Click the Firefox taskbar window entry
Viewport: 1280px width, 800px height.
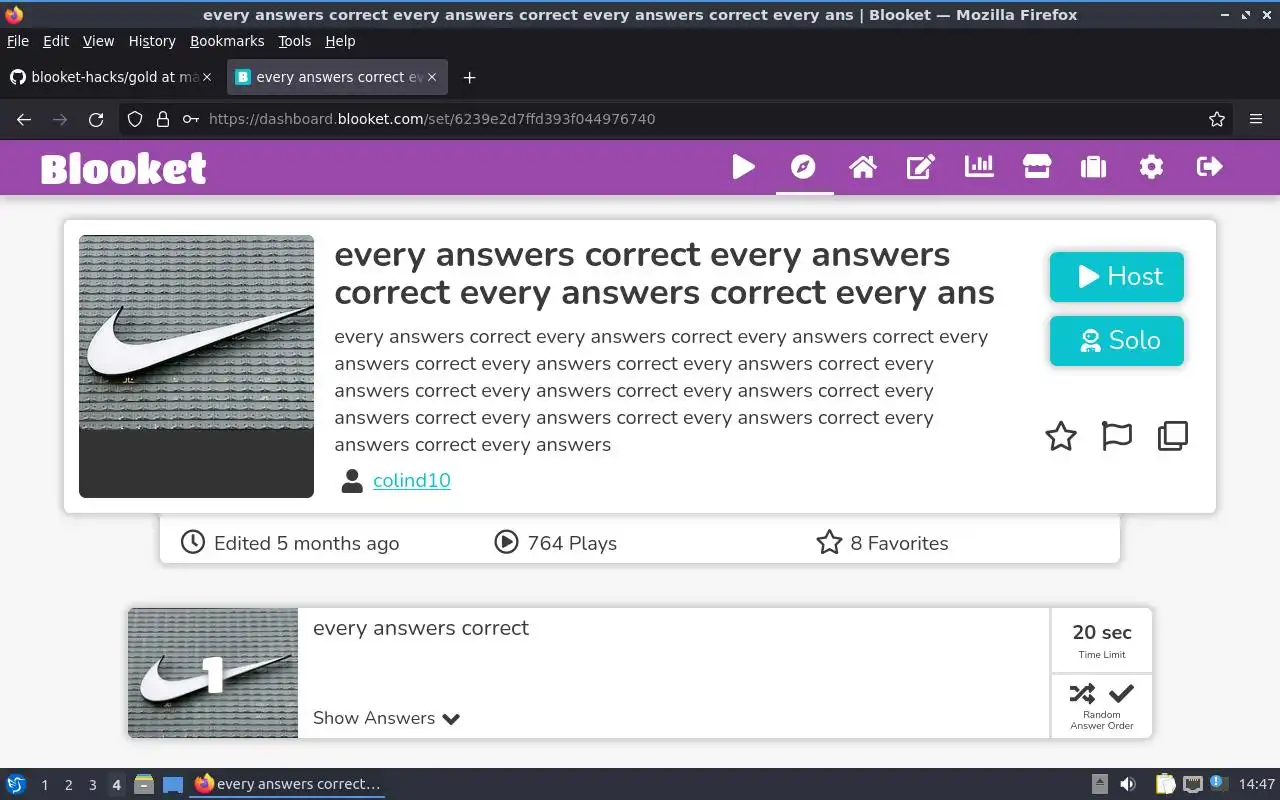(x=288, y=785)
